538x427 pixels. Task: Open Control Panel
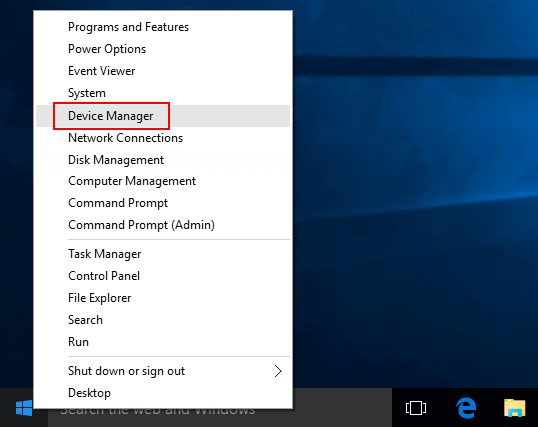point(163,276)
